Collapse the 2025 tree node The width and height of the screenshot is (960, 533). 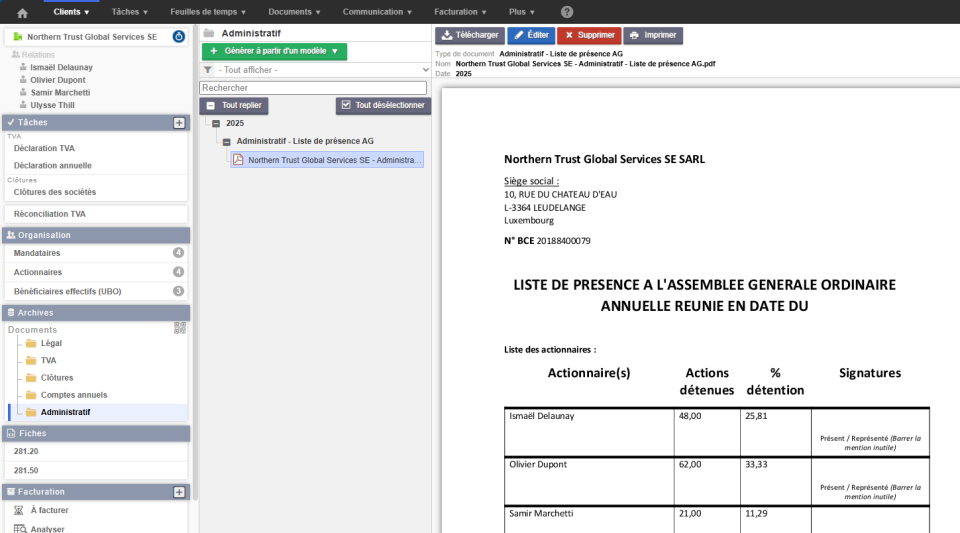(x=216, y=124)
